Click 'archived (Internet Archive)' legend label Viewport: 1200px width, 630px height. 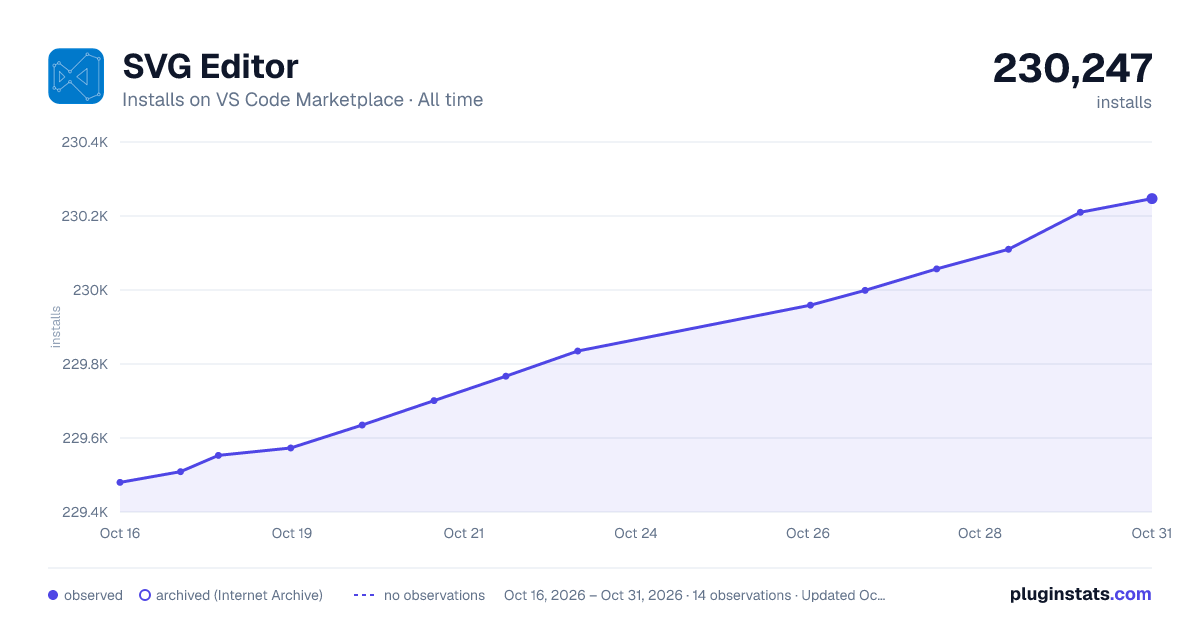click(239, 595)
